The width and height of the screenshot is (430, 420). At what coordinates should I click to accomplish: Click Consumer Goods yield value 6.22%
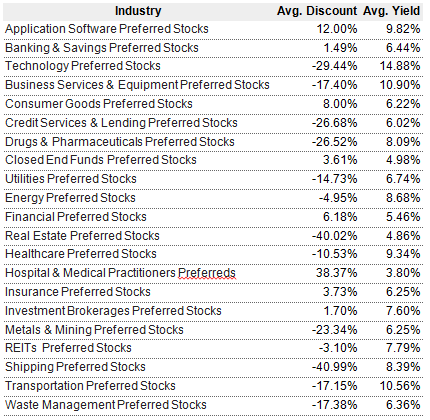click(x=403, y=104)
